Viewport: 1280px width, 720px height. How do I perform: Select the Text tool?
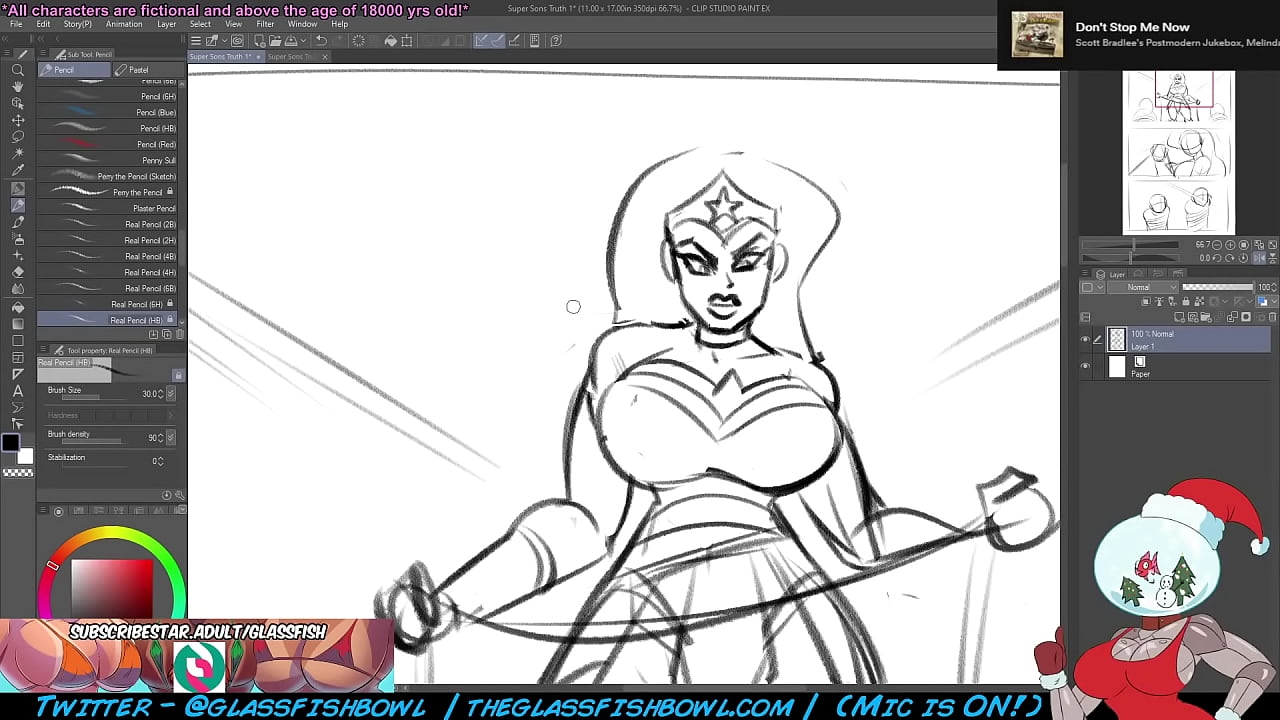coord(17,391)
